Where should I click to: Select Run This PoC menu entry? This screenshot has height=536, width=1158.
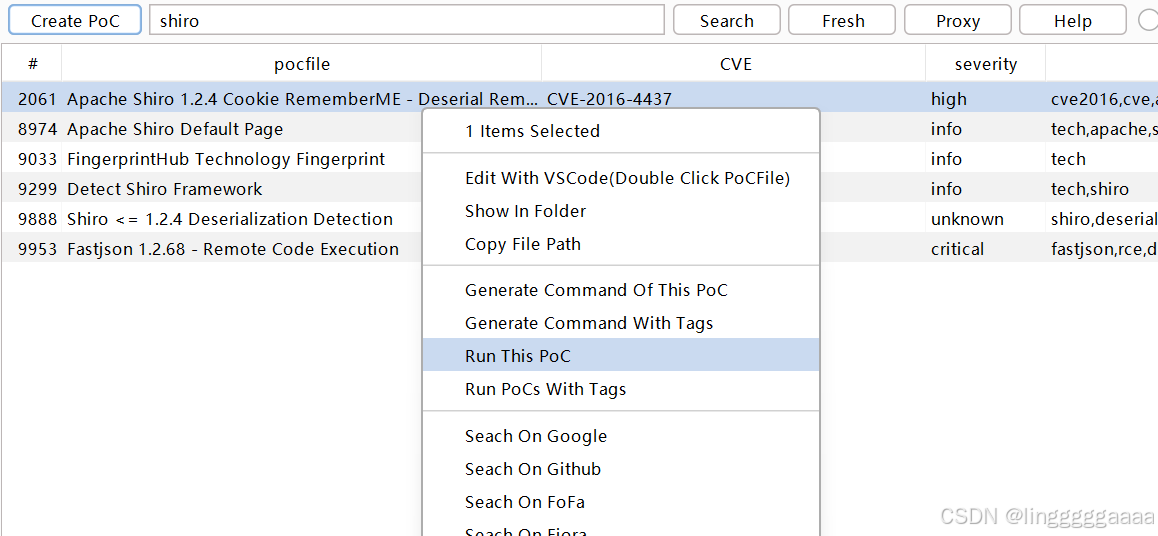click(x=621, y=356)
